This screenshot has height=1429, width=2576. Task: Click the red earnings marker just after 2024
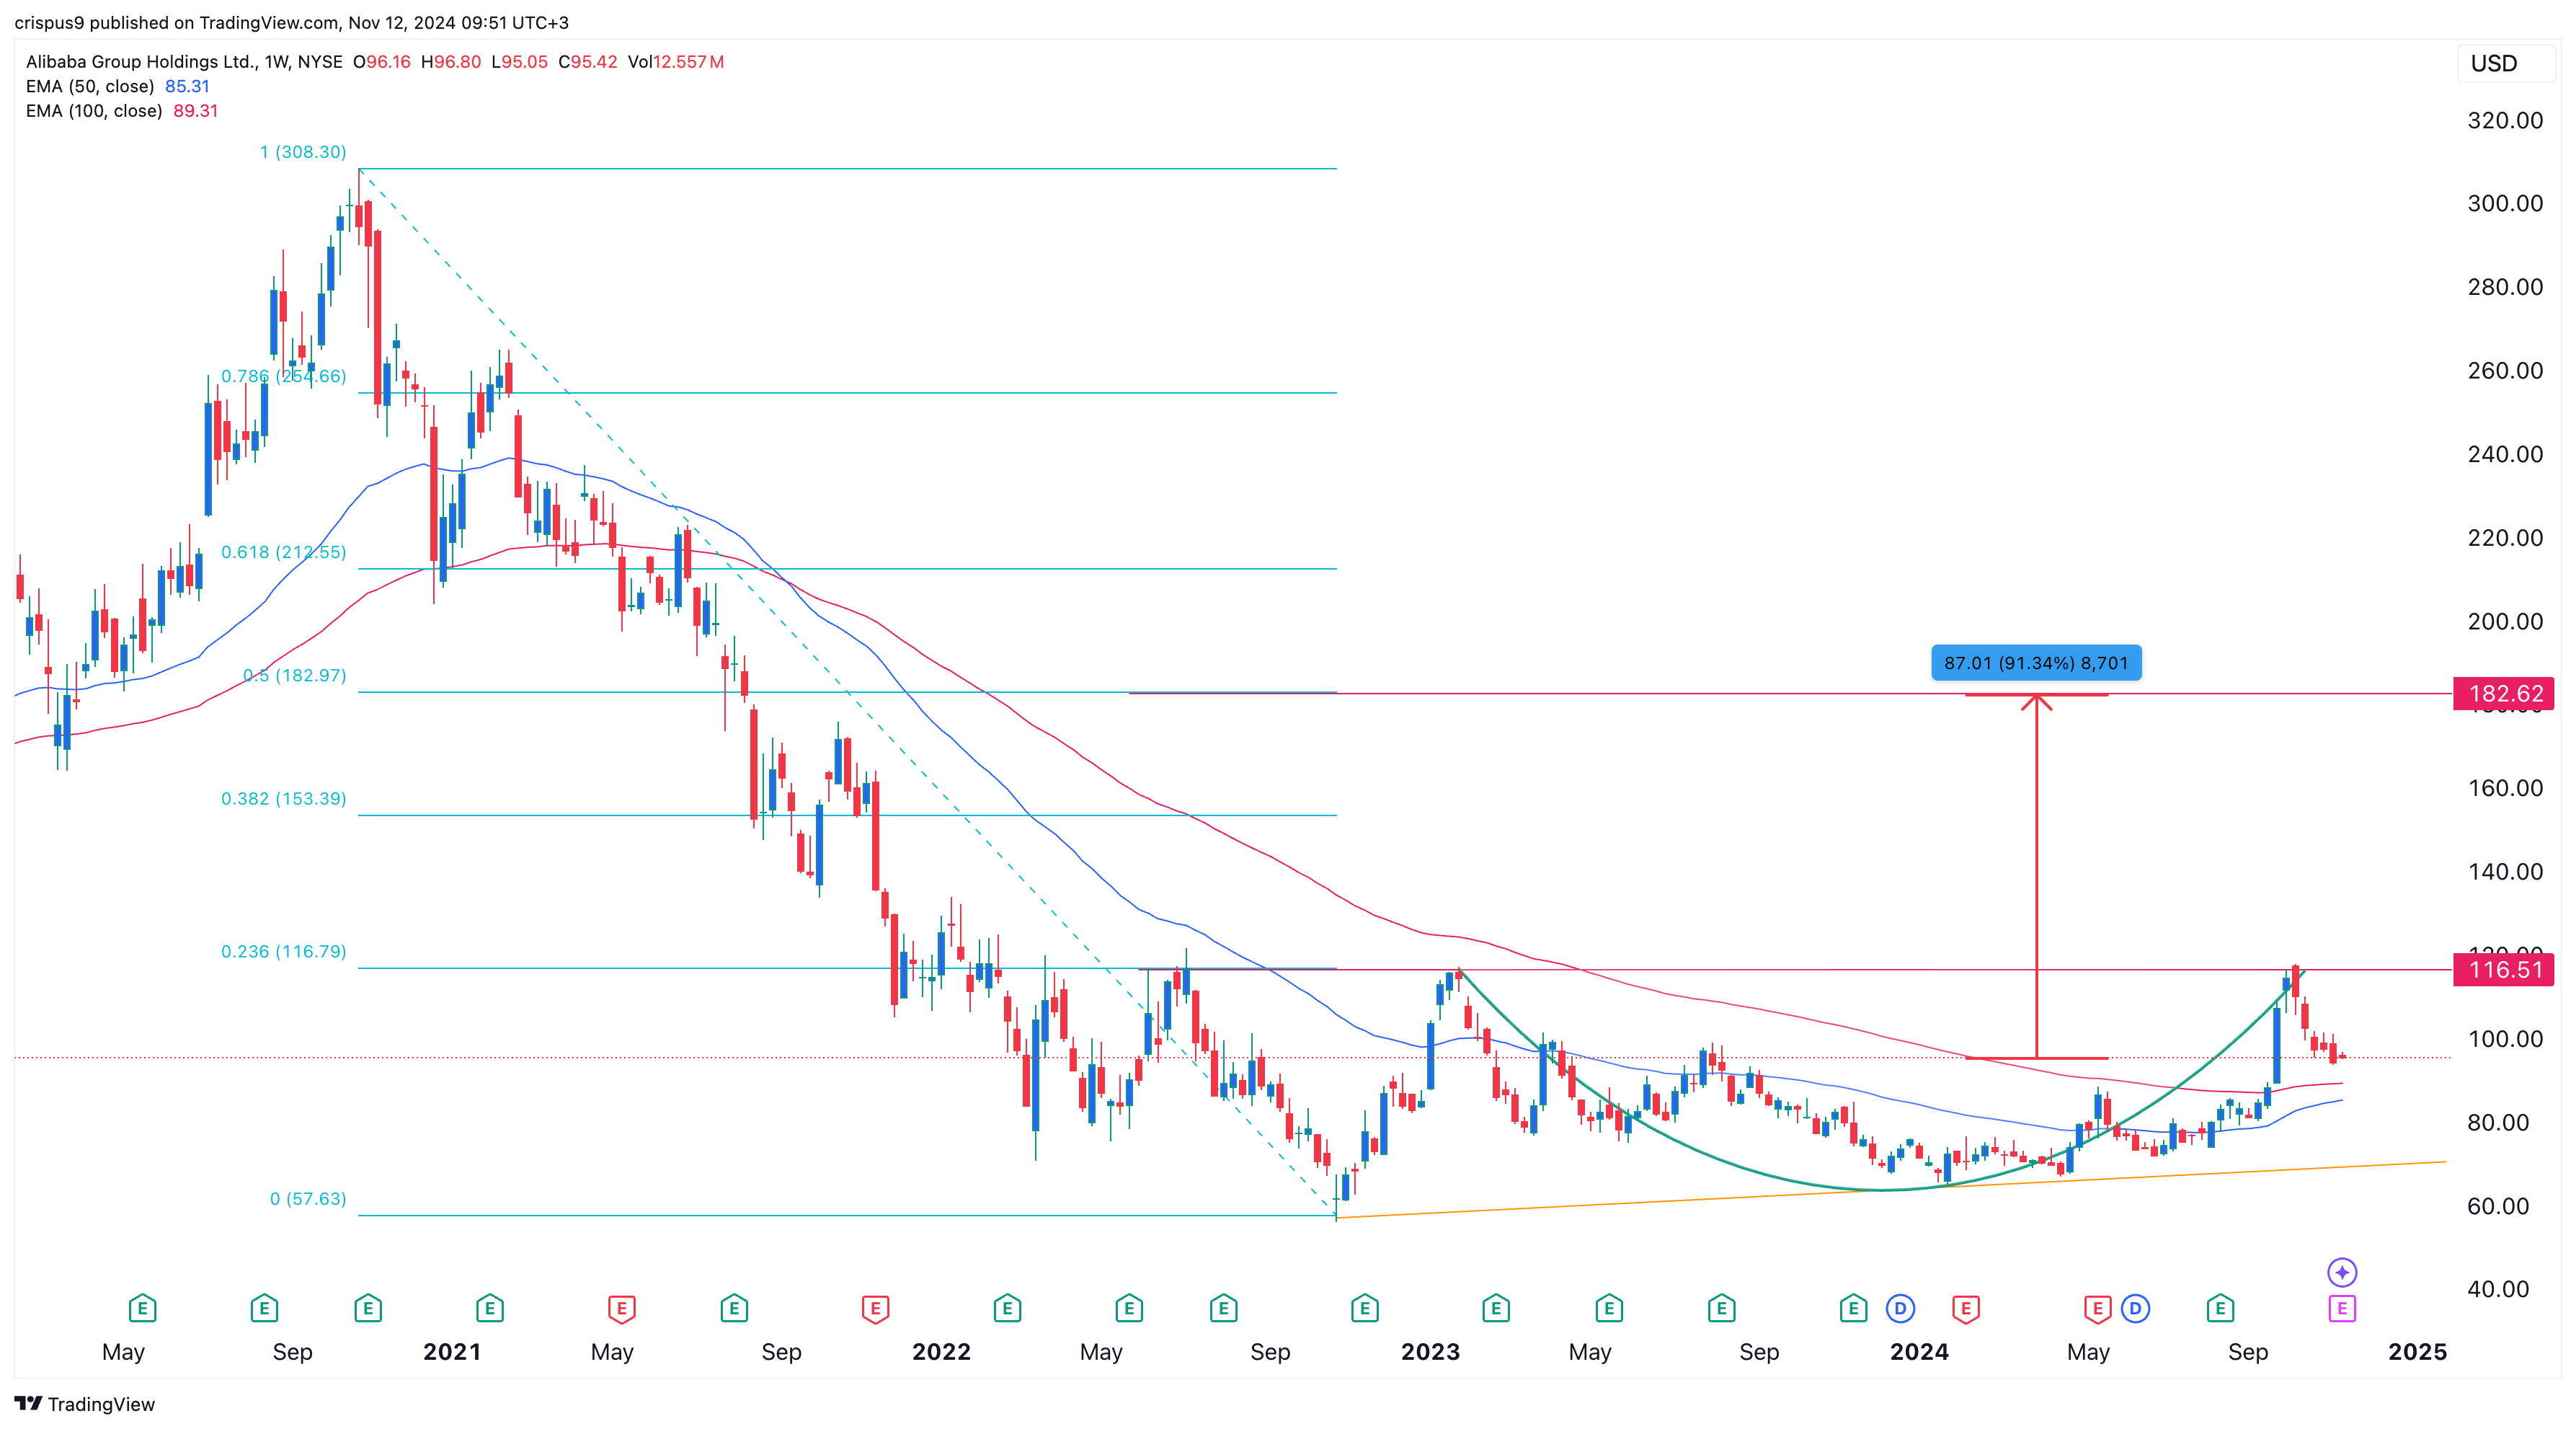point(1966,1308)
